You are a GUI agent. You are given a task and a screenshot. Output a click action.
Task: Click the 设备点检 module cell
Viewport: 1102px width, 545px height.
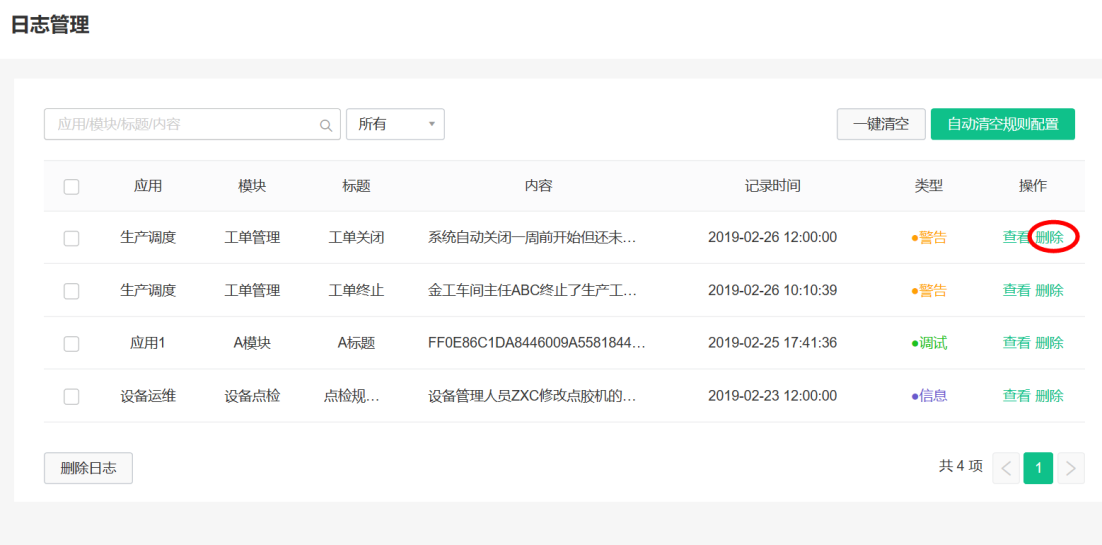[x=252, y=396]
